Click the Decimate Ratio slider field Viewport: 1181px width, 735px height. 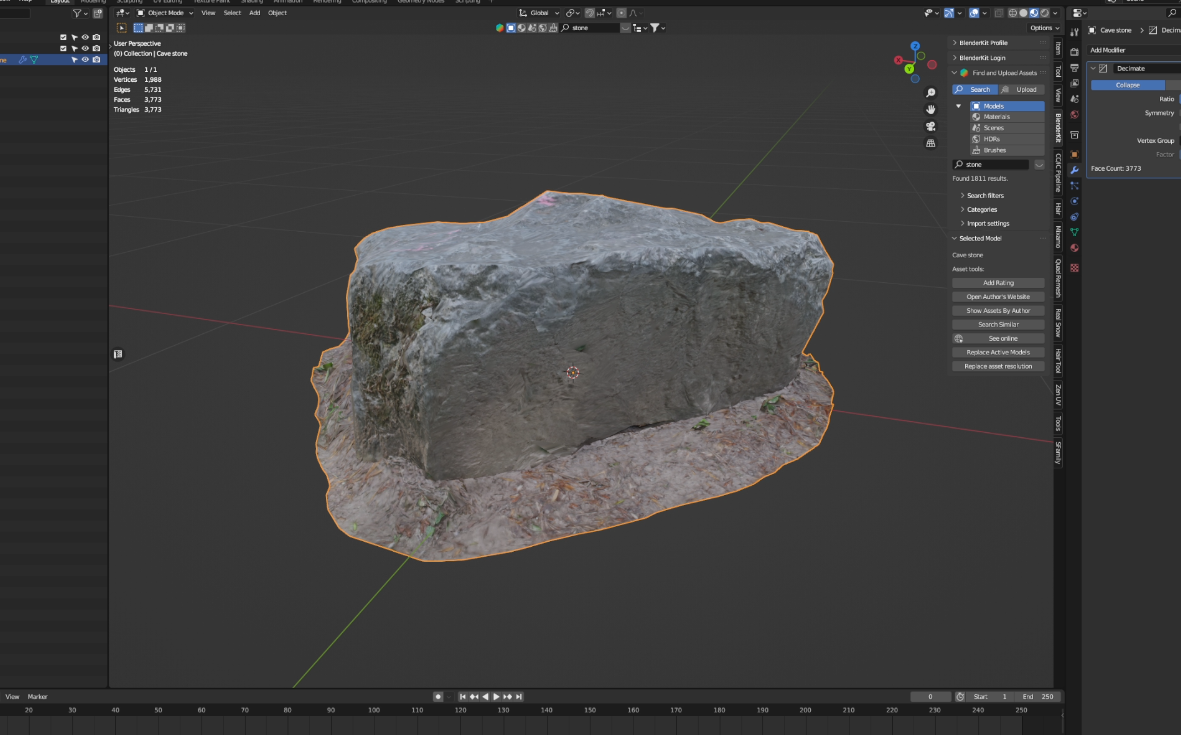(x=1179, y=99)
